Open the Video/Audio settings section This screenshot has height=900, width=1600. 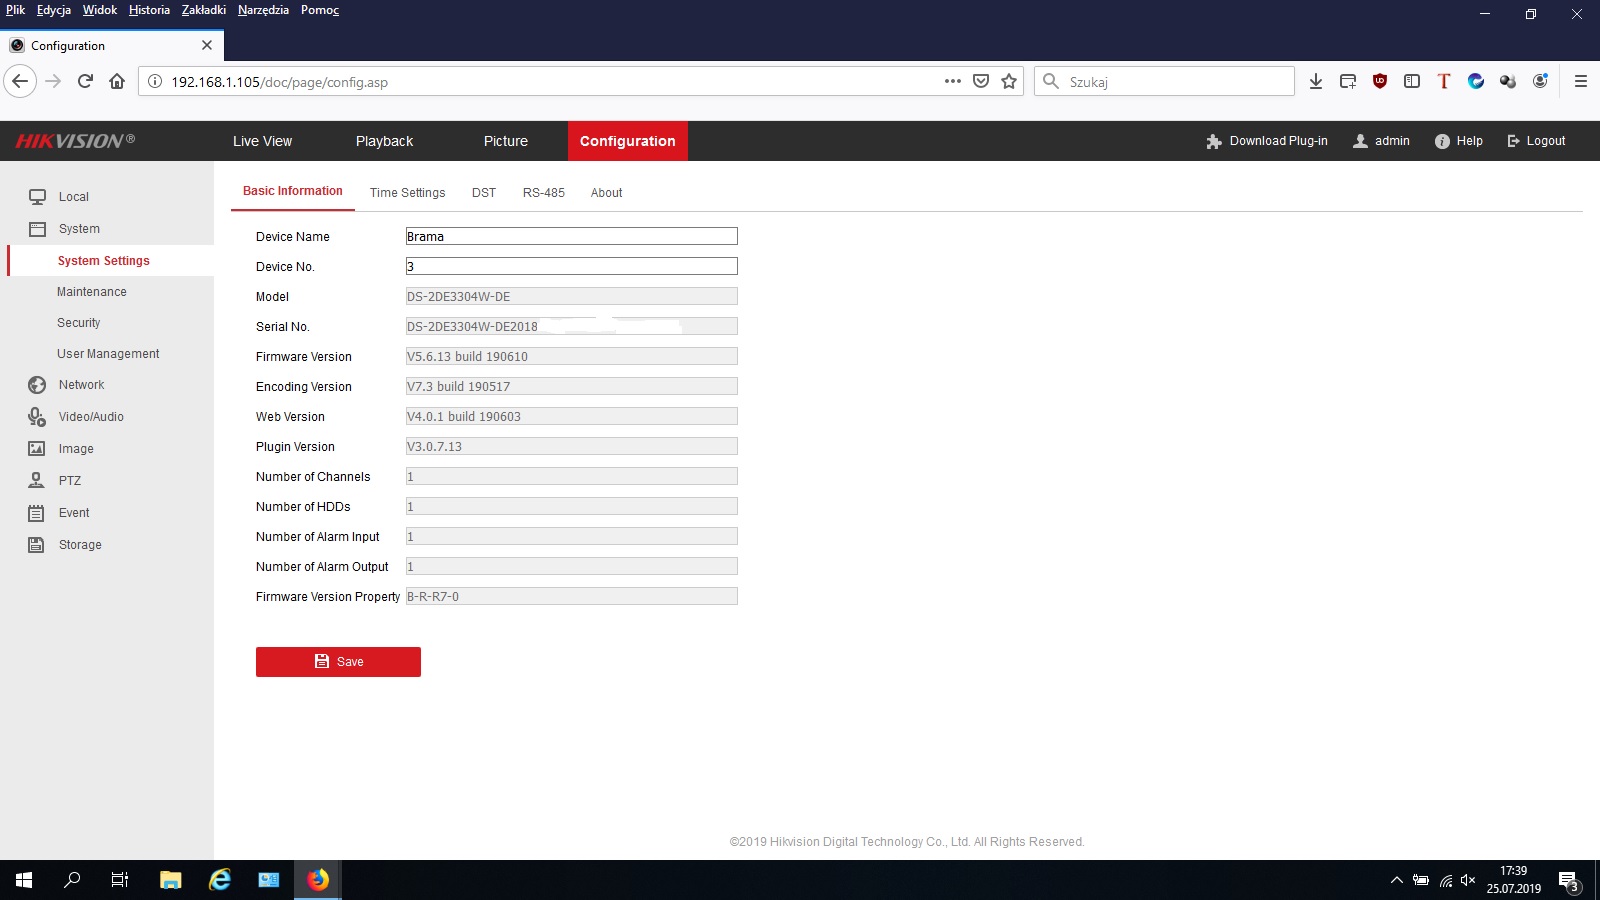coord(90,417)
